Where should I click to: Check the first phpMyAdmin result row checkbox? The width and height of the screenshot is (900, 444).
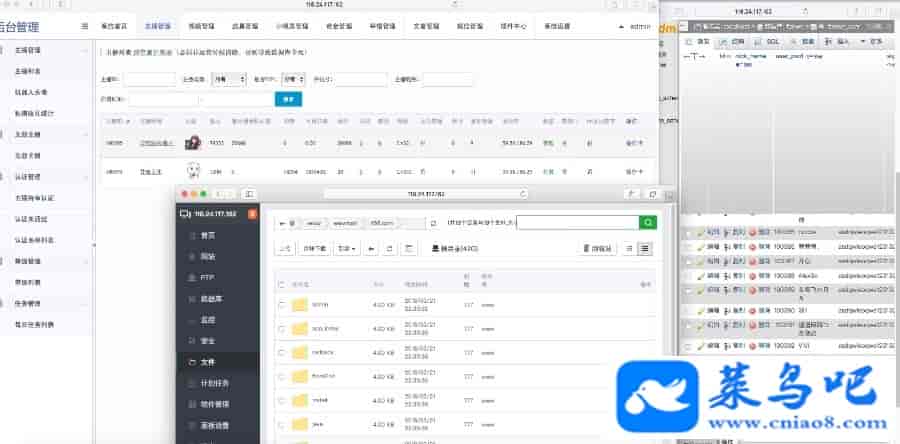point(687,231)
